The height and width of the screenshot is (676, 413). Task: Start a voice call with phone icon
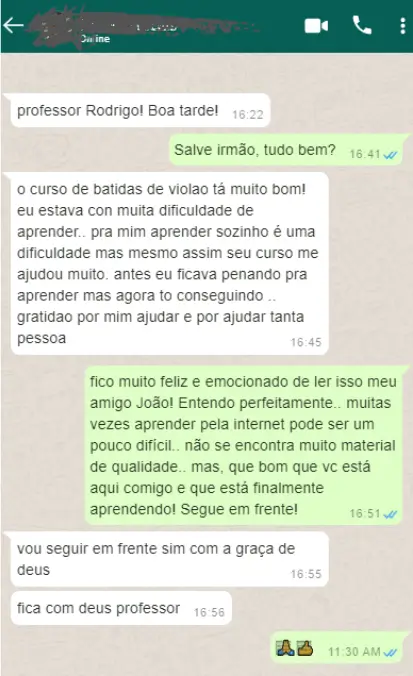(362, 25)
